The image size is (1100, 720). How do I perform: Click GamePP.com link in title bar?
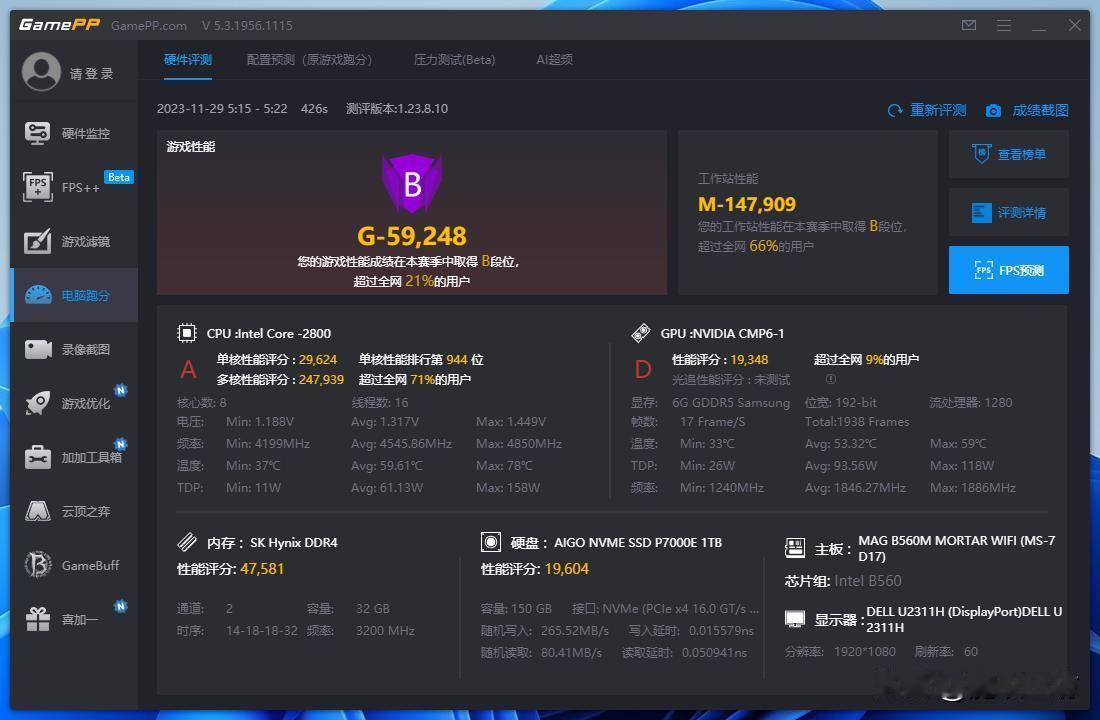[149, 26]
